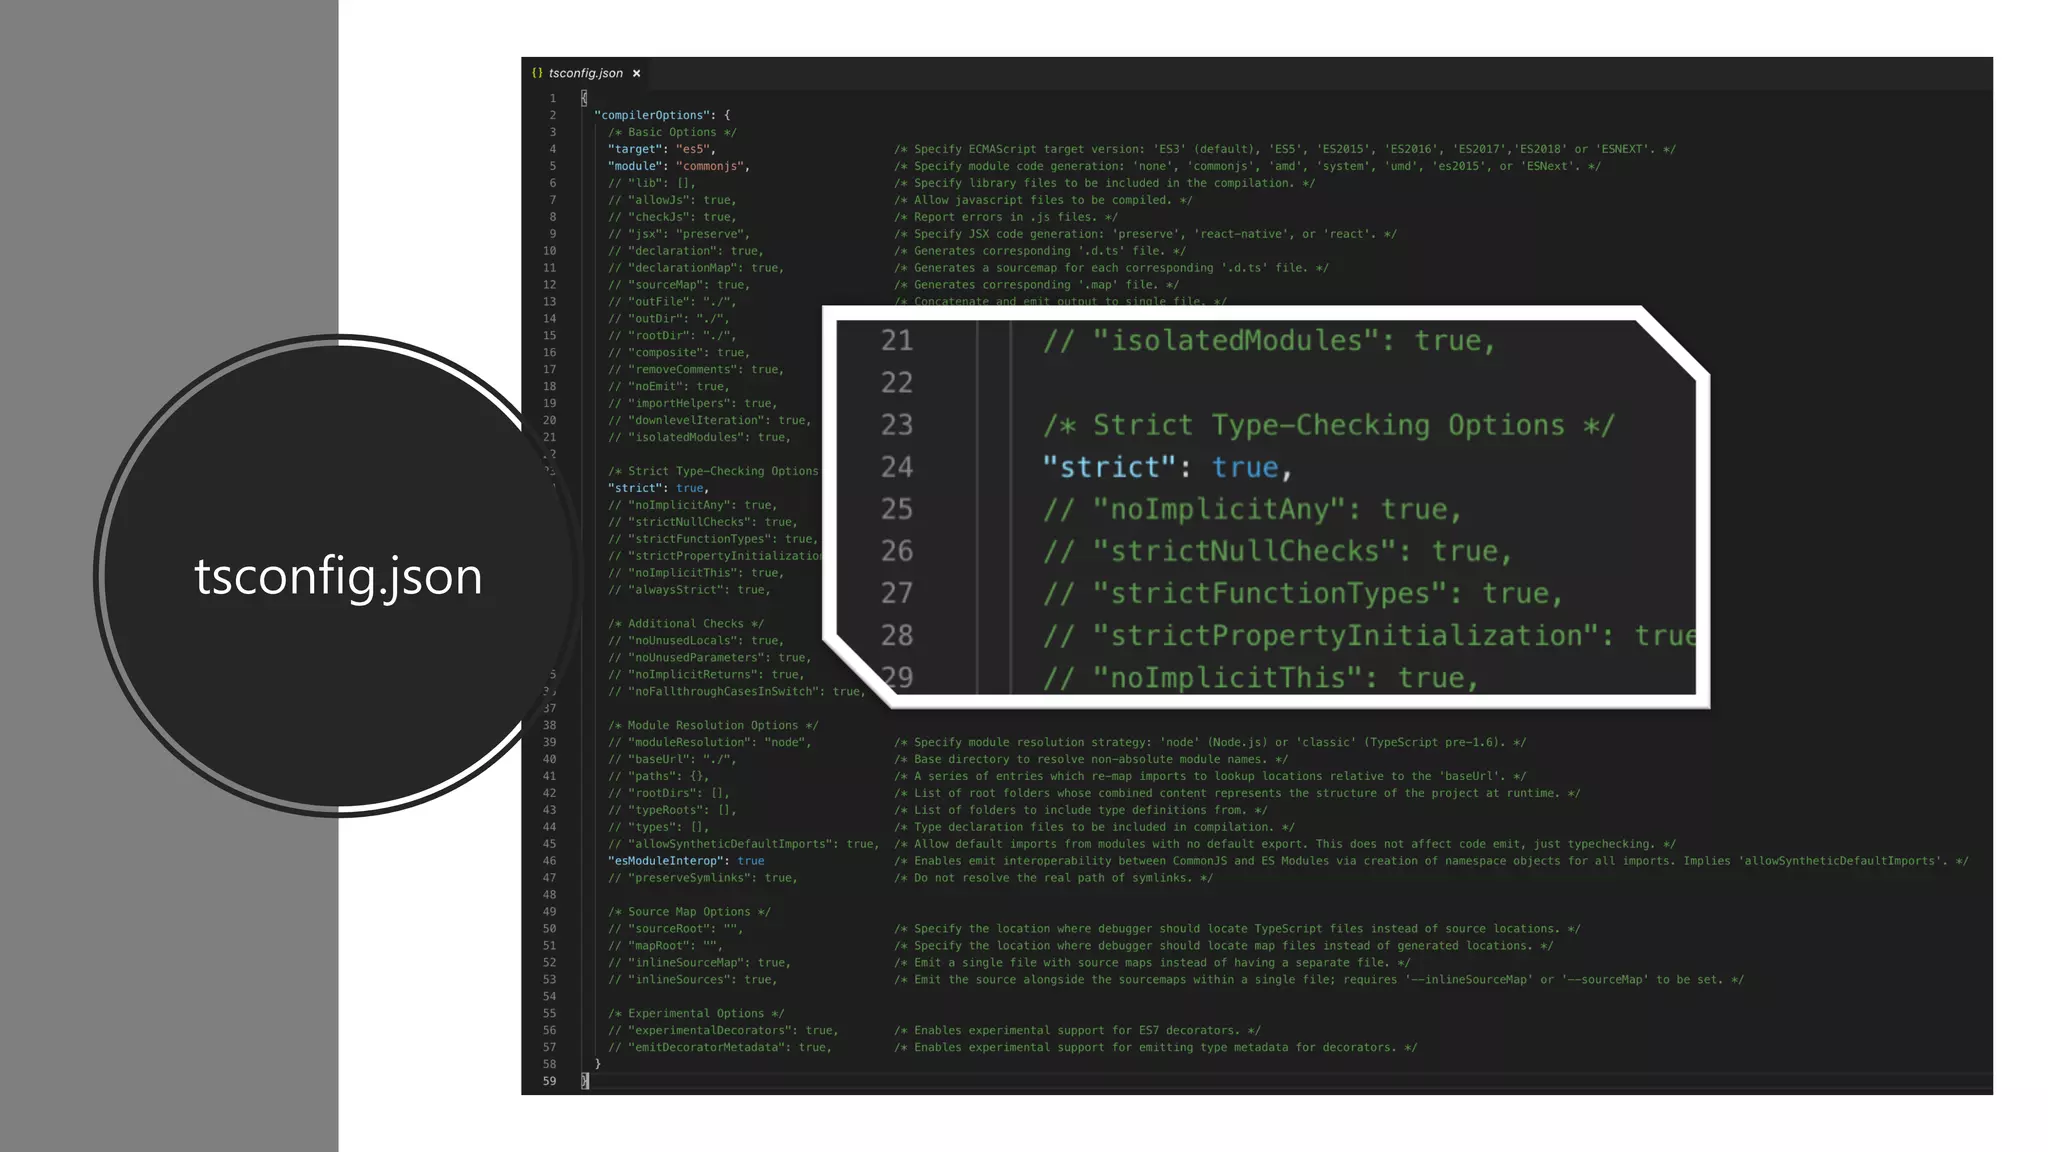Click the commented "sourceMap": true on line 12

tap(679, 285)
